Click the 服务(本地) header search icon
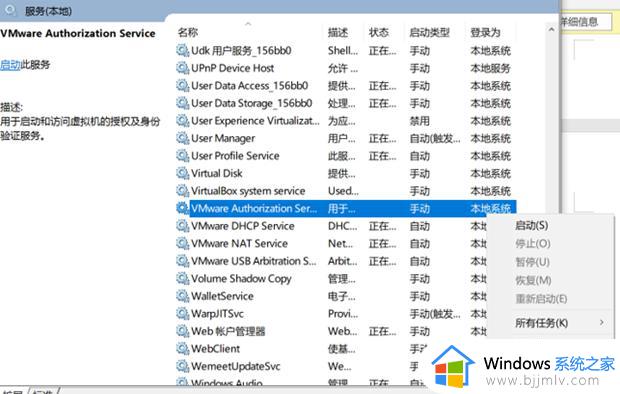 [11, 10]
